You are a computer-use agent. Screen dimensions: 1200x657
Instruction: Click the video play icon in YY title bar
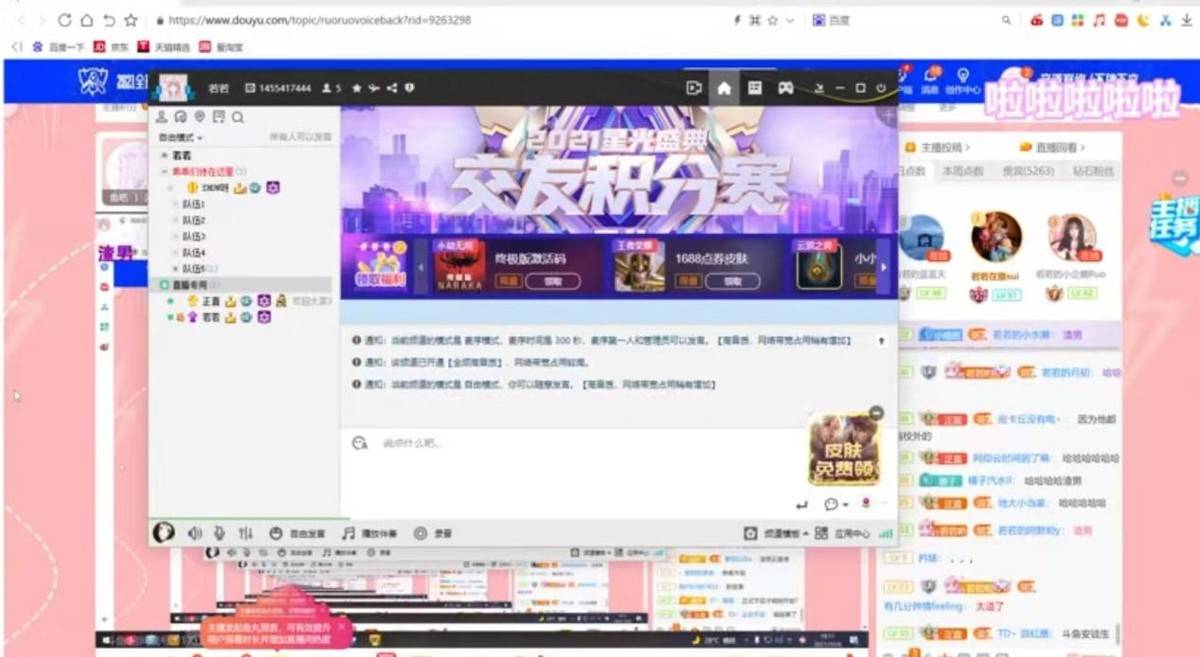[x=694, y=88]
